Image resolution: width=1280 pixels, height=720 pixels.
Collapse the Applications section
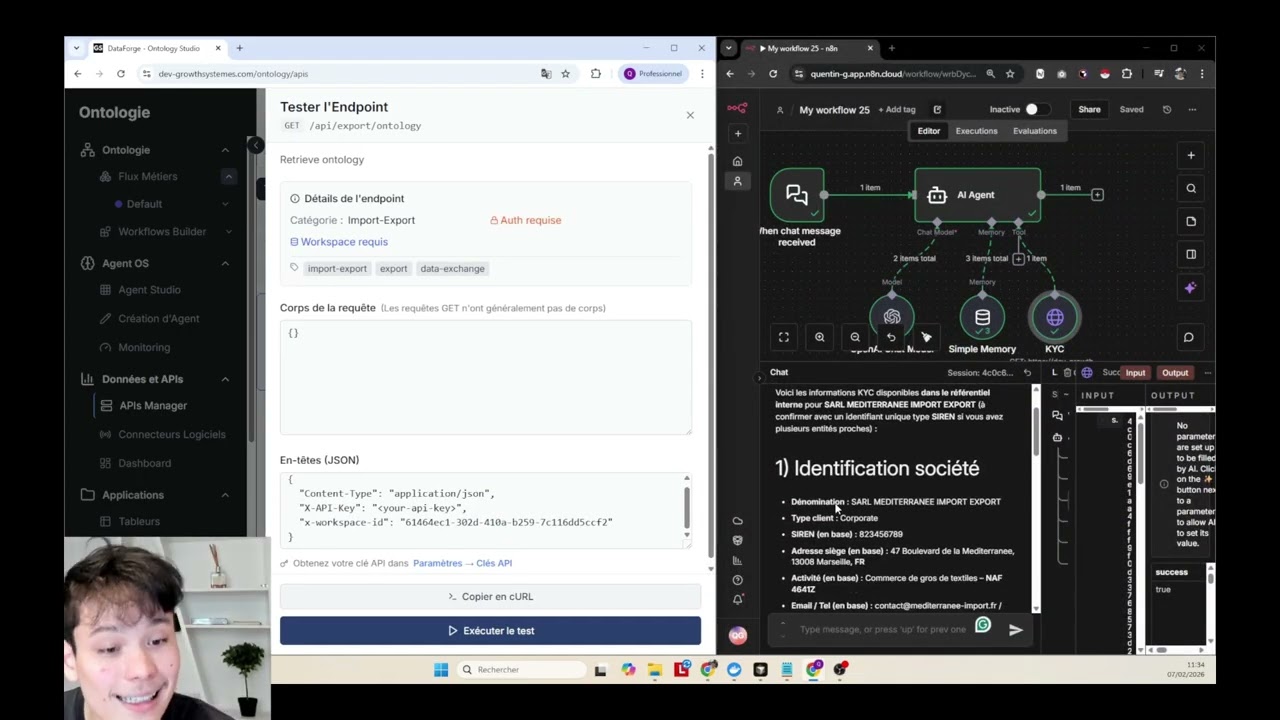[x=225, y=495]
